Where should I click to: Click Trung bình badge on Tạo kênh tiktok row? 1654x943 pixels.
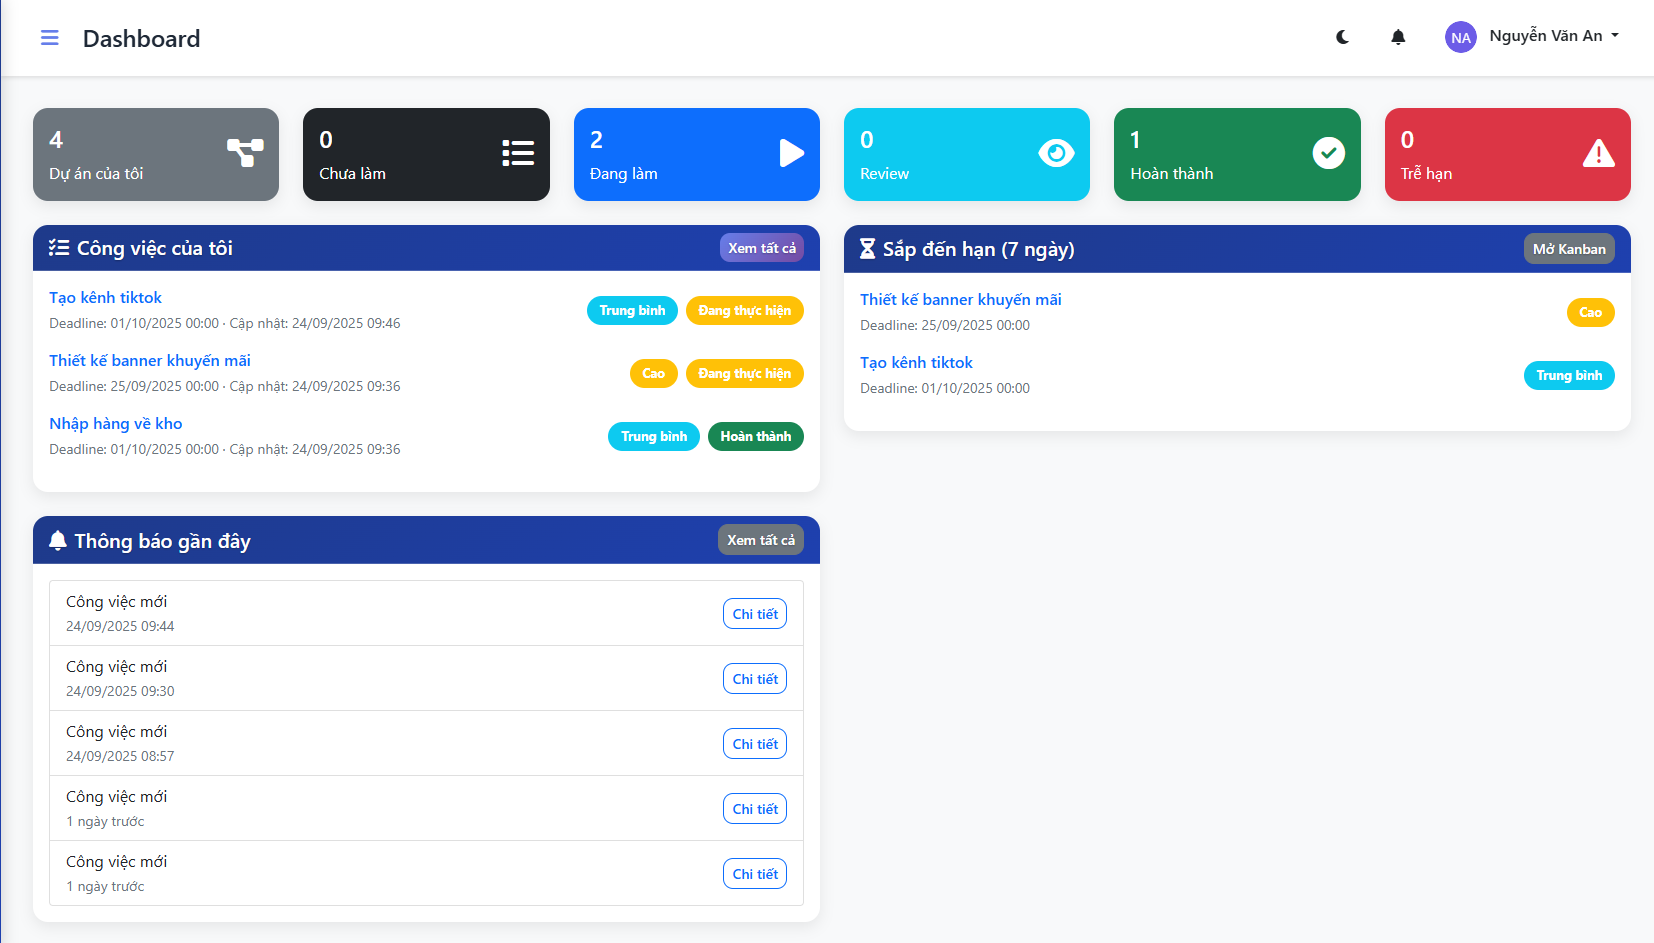632,310
